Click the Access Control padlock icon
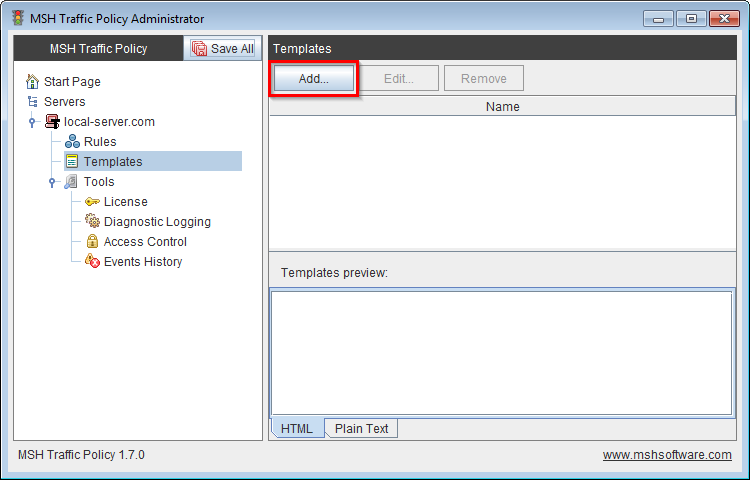This screenshot has width=750, height=480. [x=92, y=241]
